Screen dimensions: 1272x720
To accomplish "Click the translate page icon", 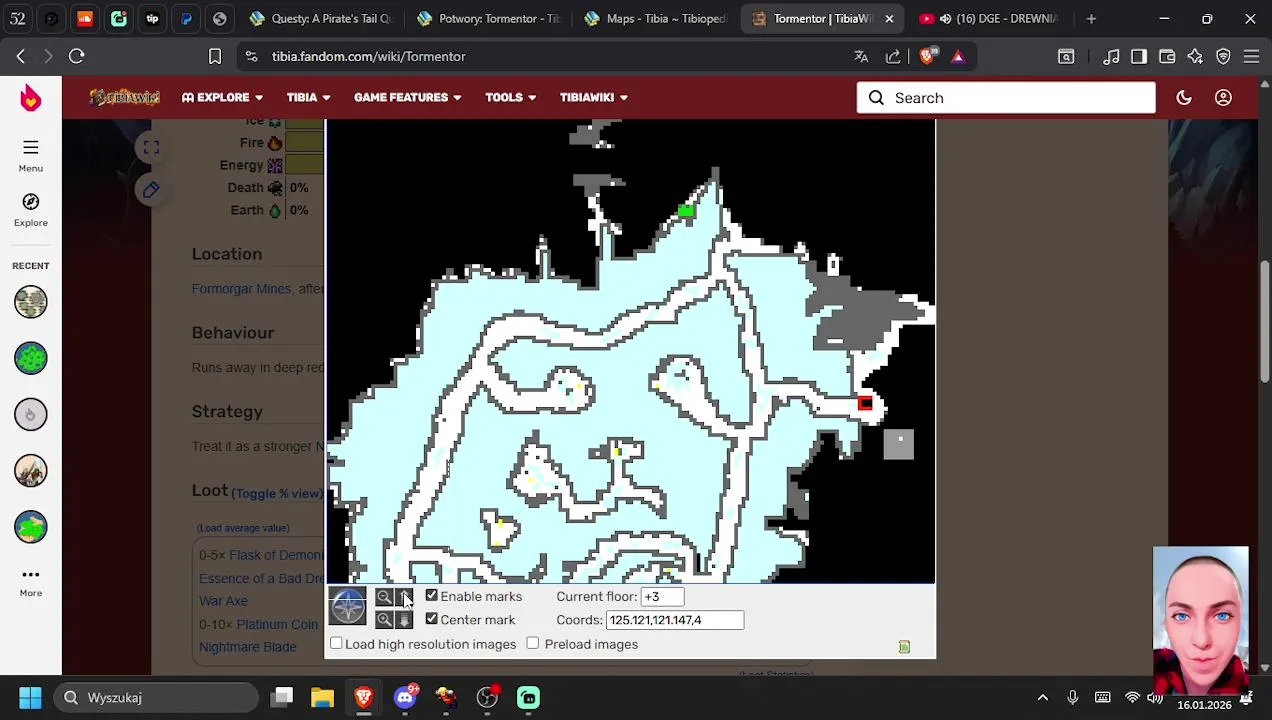I will coord(861,57).
